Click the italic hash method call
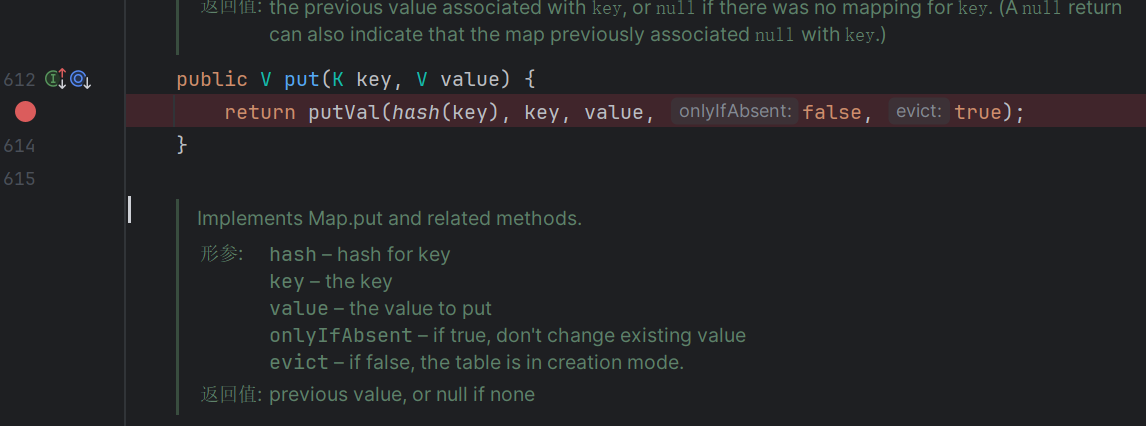Screen dimensions: 1146x426 417,112
